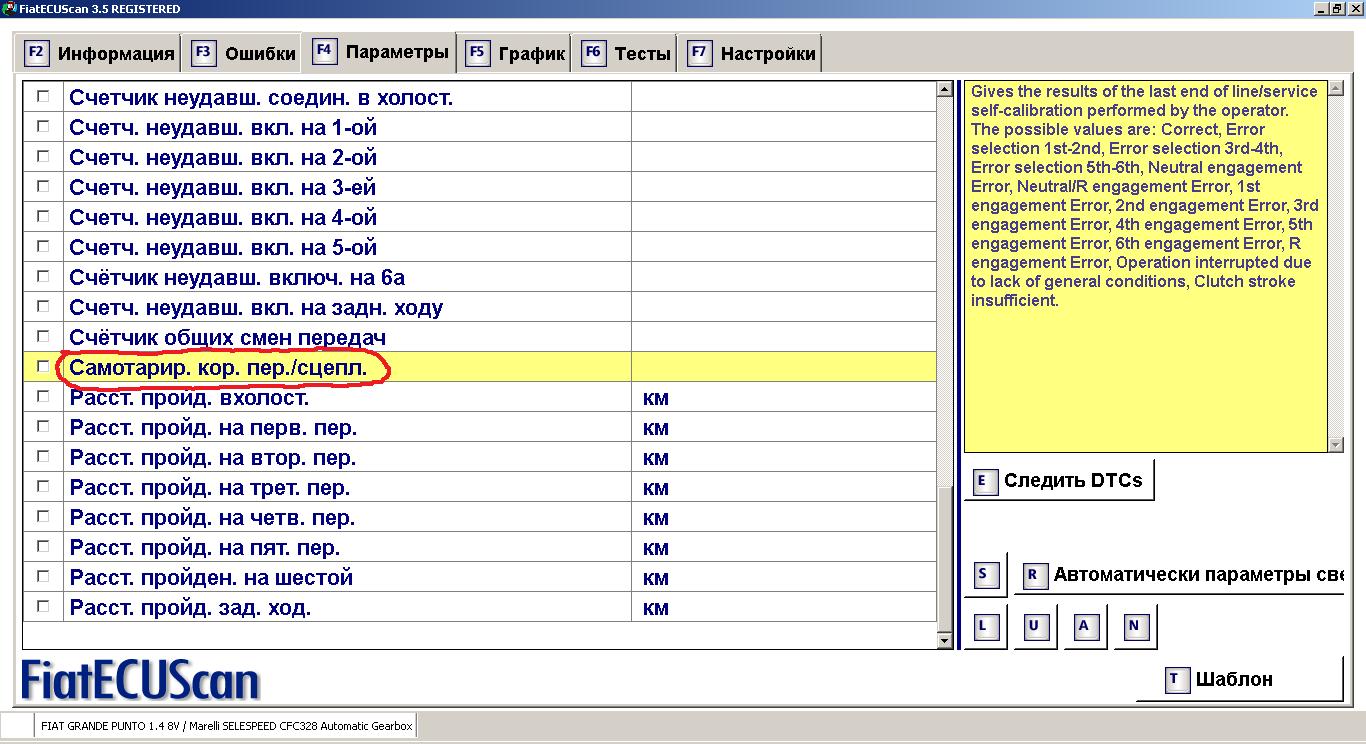1366x744 pixels.
Task: Click the N button in right panel
Action: coord(1133,626)
